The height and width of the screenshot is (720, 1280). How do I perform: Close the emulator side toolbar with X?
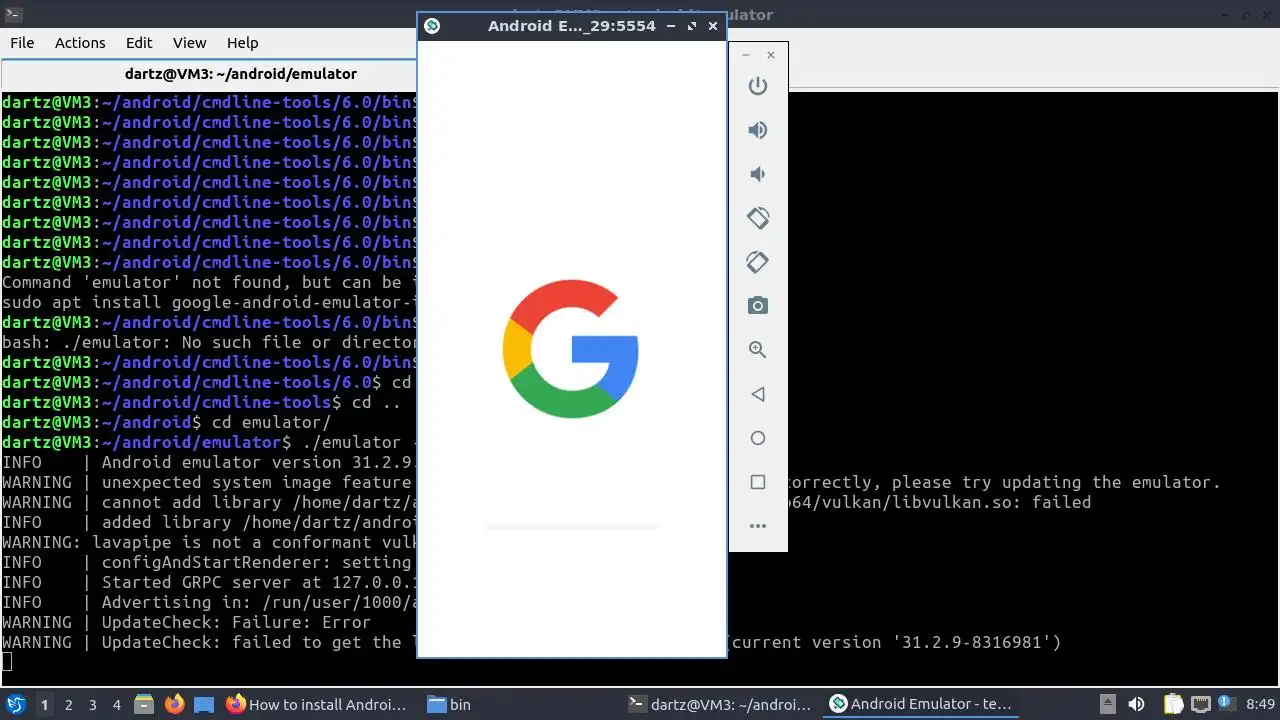click(771, 55)
